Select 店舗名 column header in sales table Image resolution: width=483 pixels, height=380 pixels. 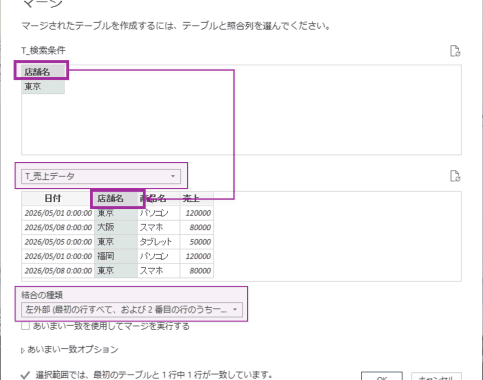116,199
